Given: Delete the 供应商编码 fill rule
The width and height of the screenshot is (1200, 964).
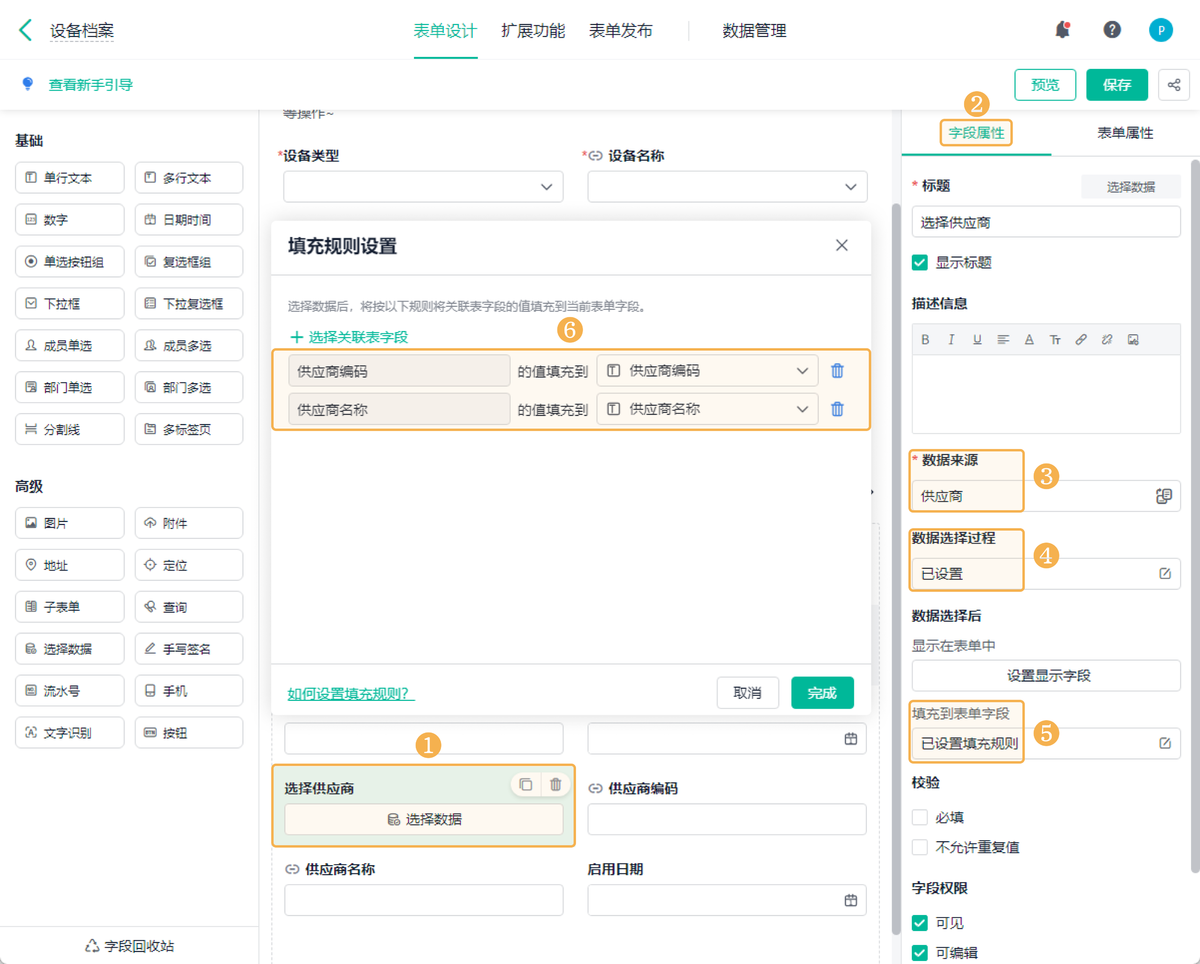Looking at the screenshot, I should 838,370.
